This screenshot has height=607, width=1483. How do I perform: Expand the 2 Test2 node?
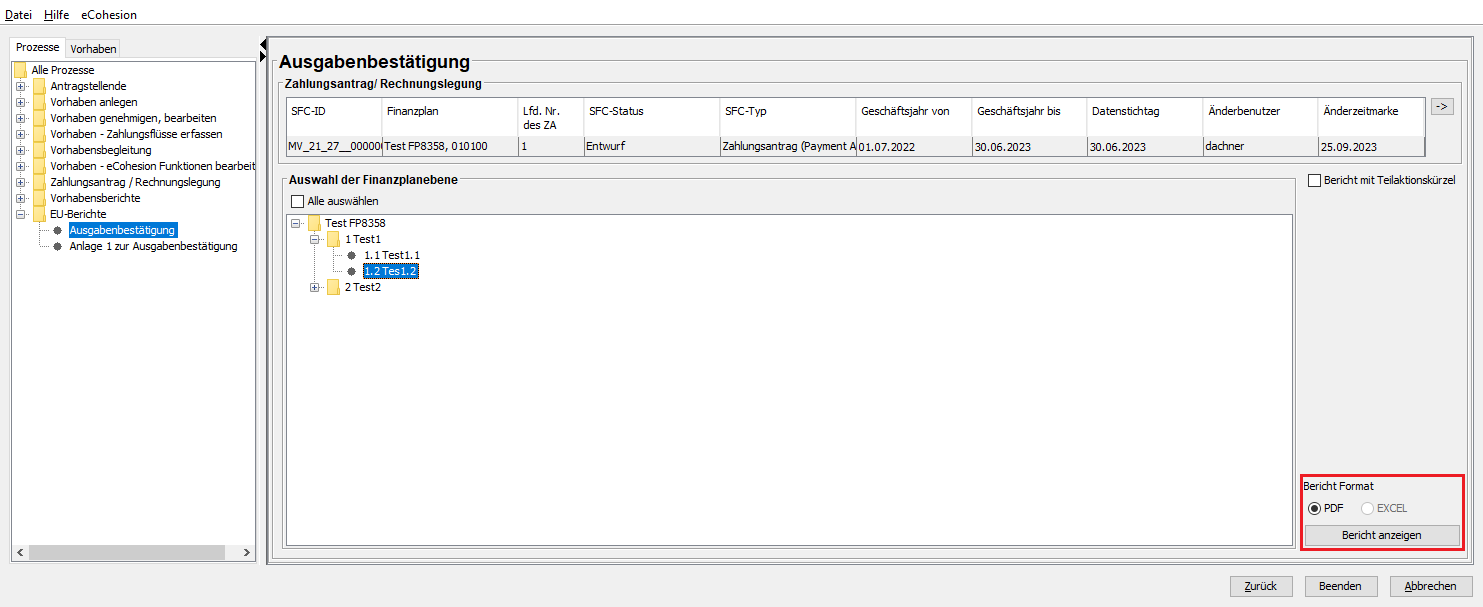[x=315, y=287]
